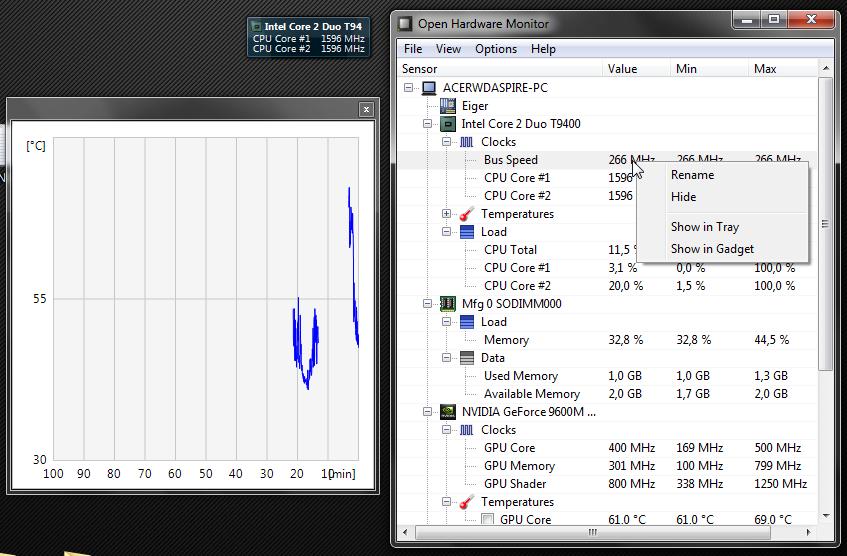Click the CPU Temperatures thermometer icon
The width and height of the screenshot is (847, 556).
(x=467, y=214)
